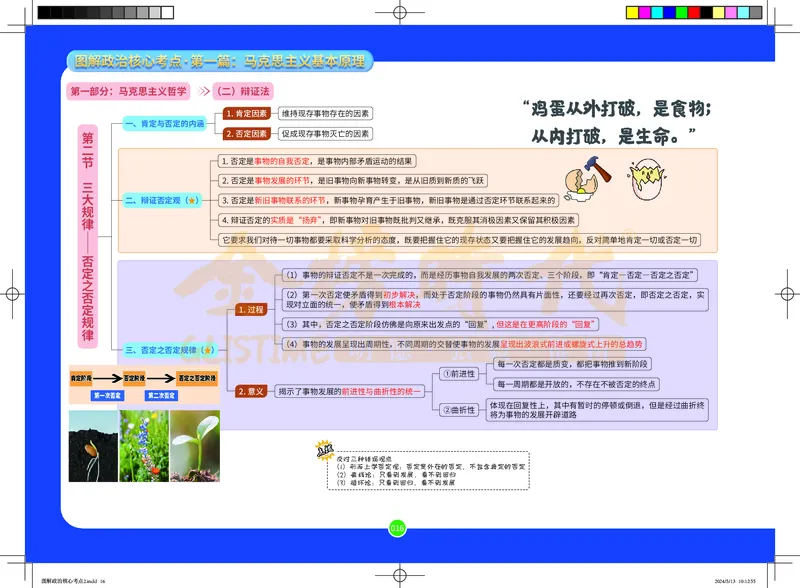Click the magenta swatch in the color bar
The height and width of the screenshot is (588, 800).
click(x=644, y=11)
